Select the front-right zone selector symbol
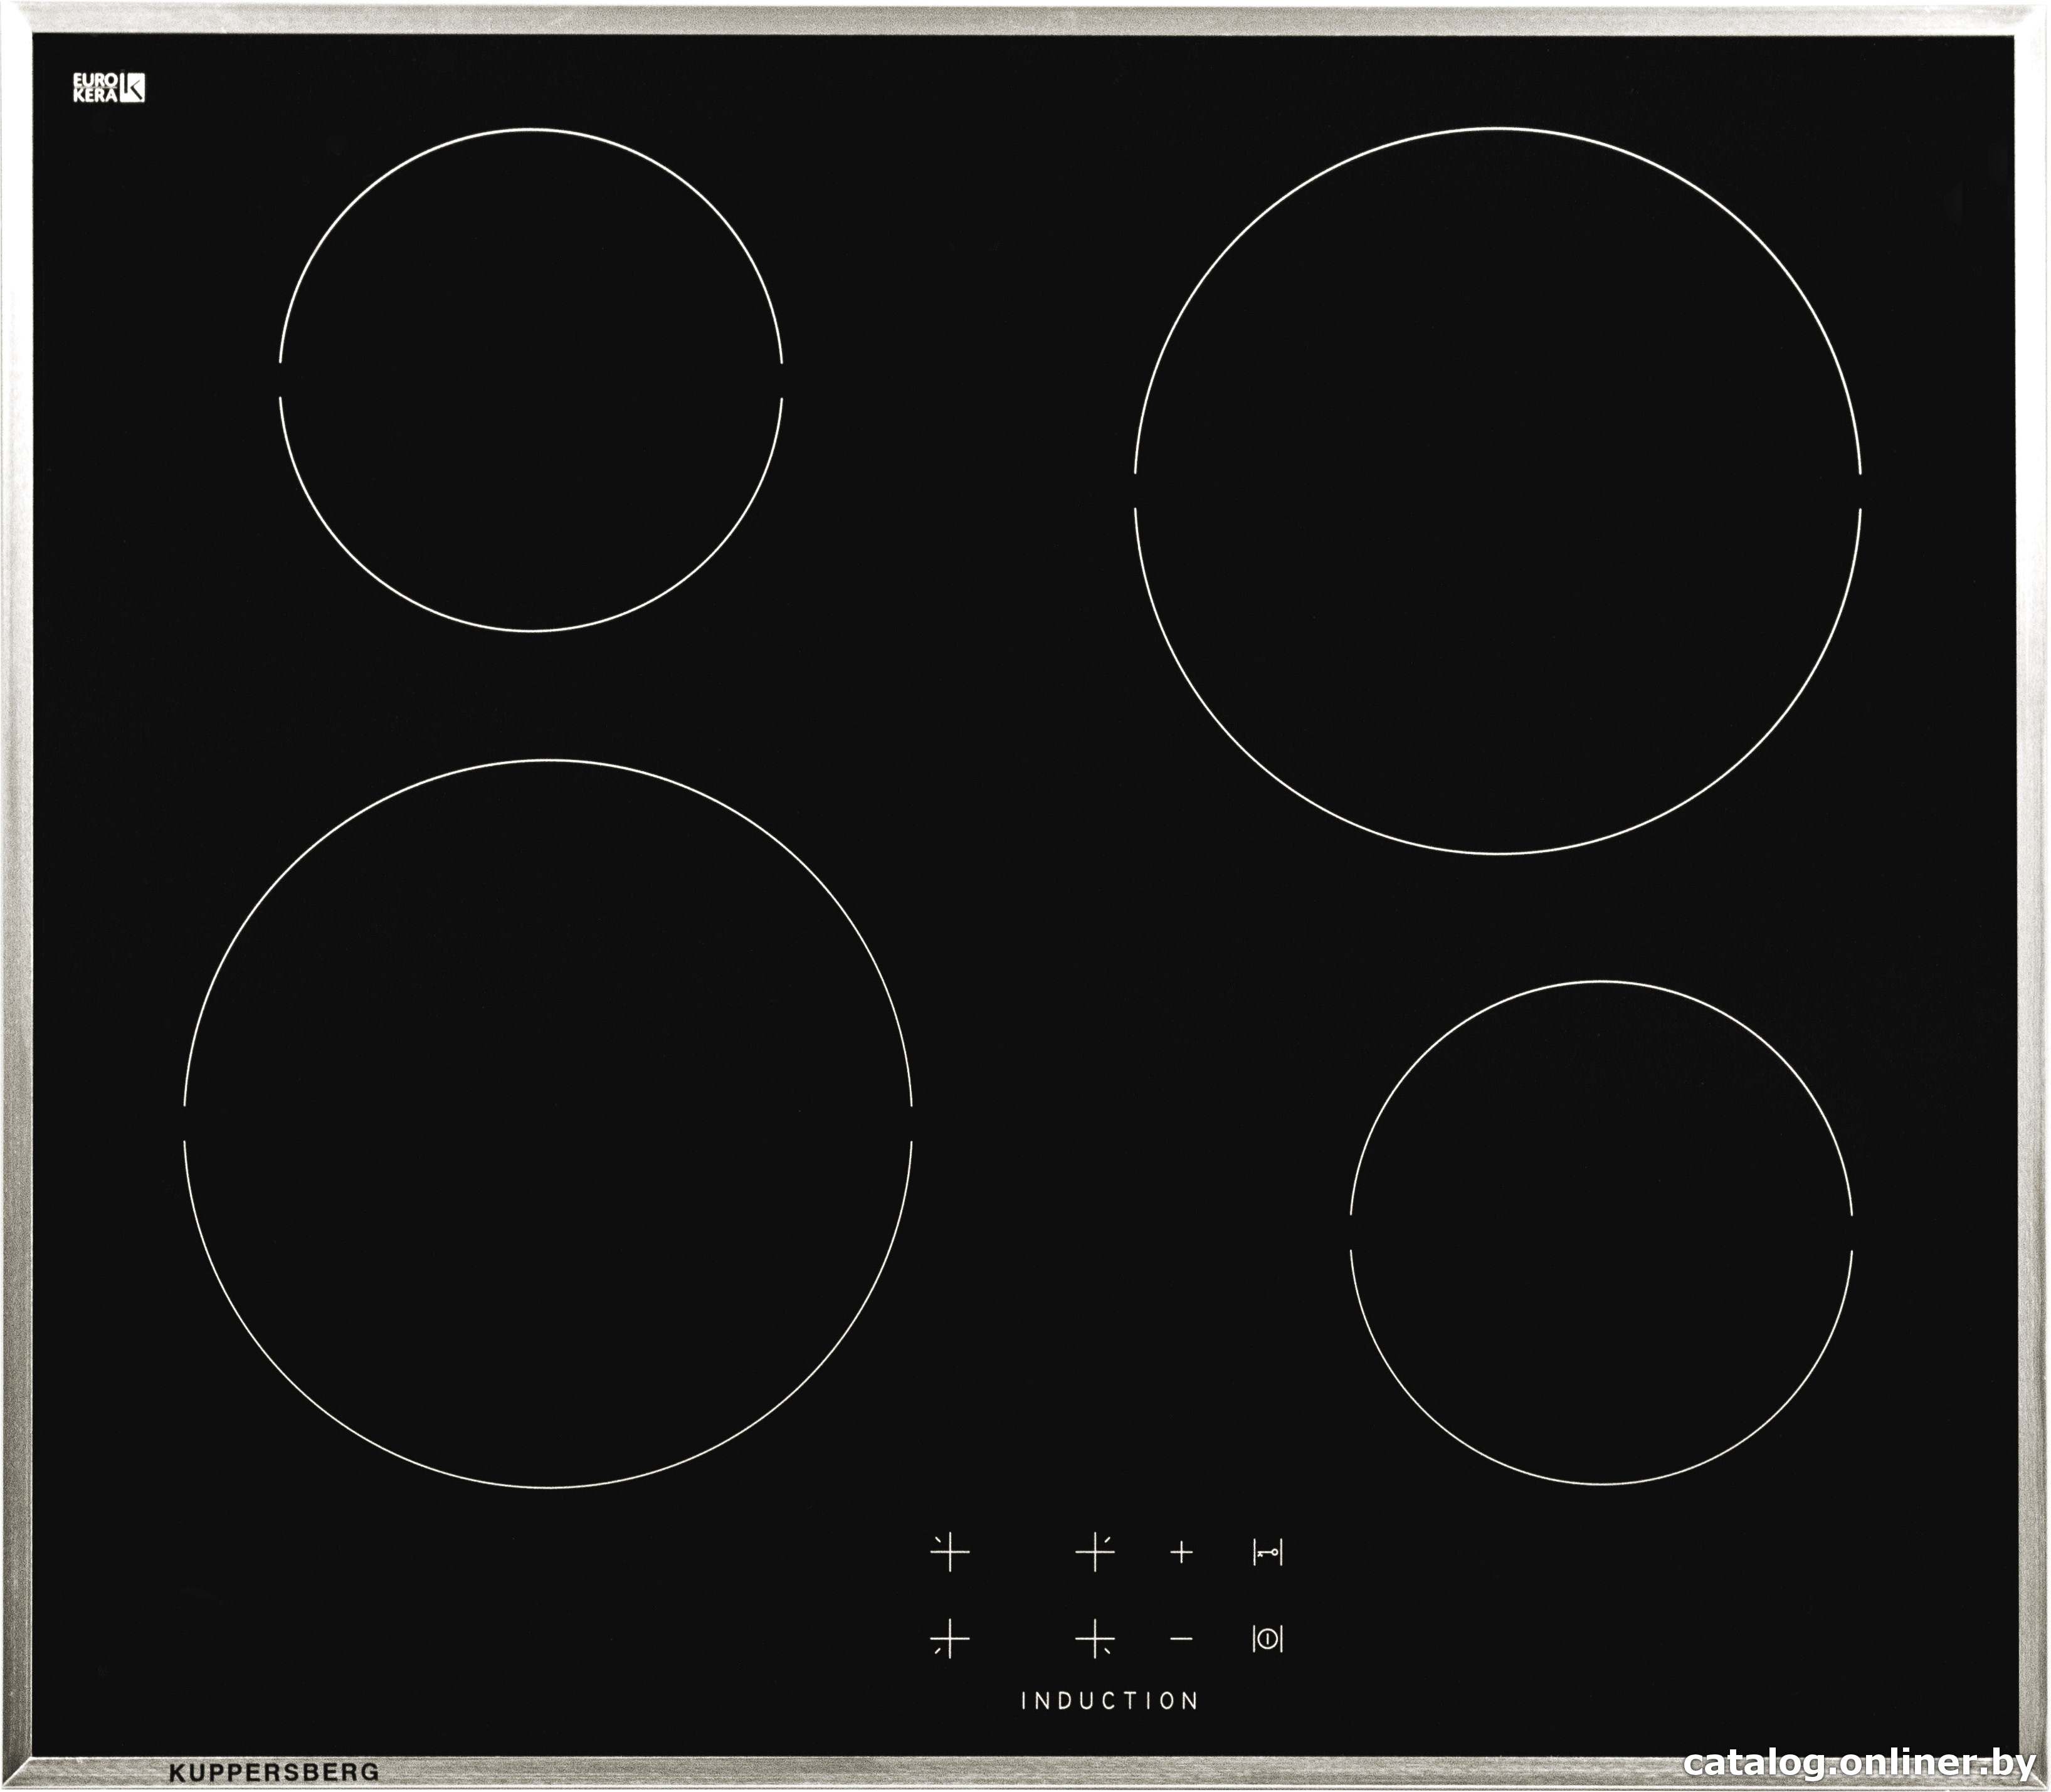Screen dimensions: 2051x1792 (1095, 1639)
